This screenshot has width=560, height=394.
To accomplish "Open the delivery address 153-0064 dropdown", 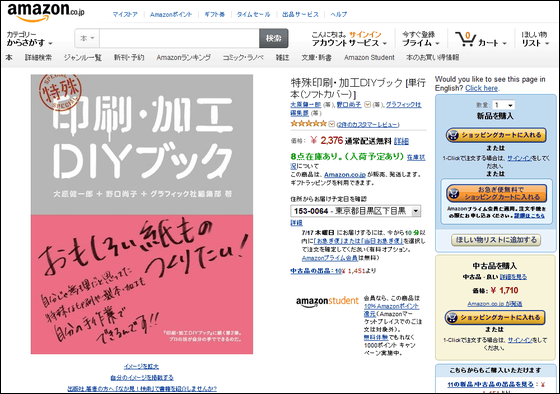I will point(356,211).
